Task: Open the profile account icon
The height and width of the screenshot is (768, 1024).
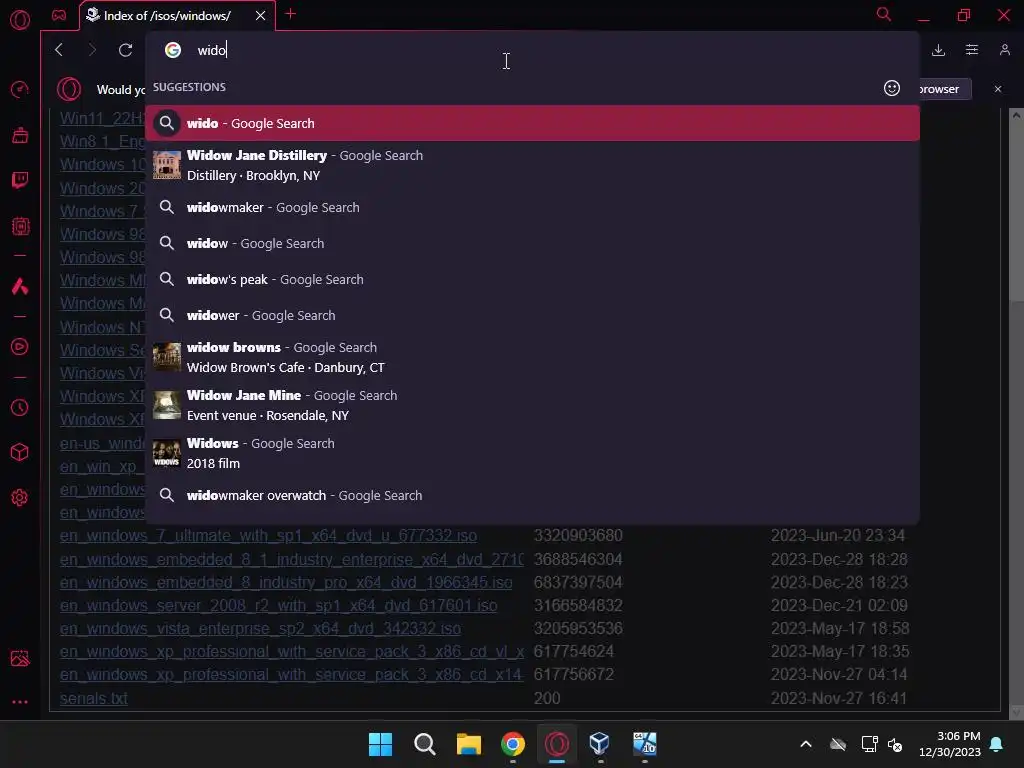Action: pyautogui.click(x=1004, y=50)
